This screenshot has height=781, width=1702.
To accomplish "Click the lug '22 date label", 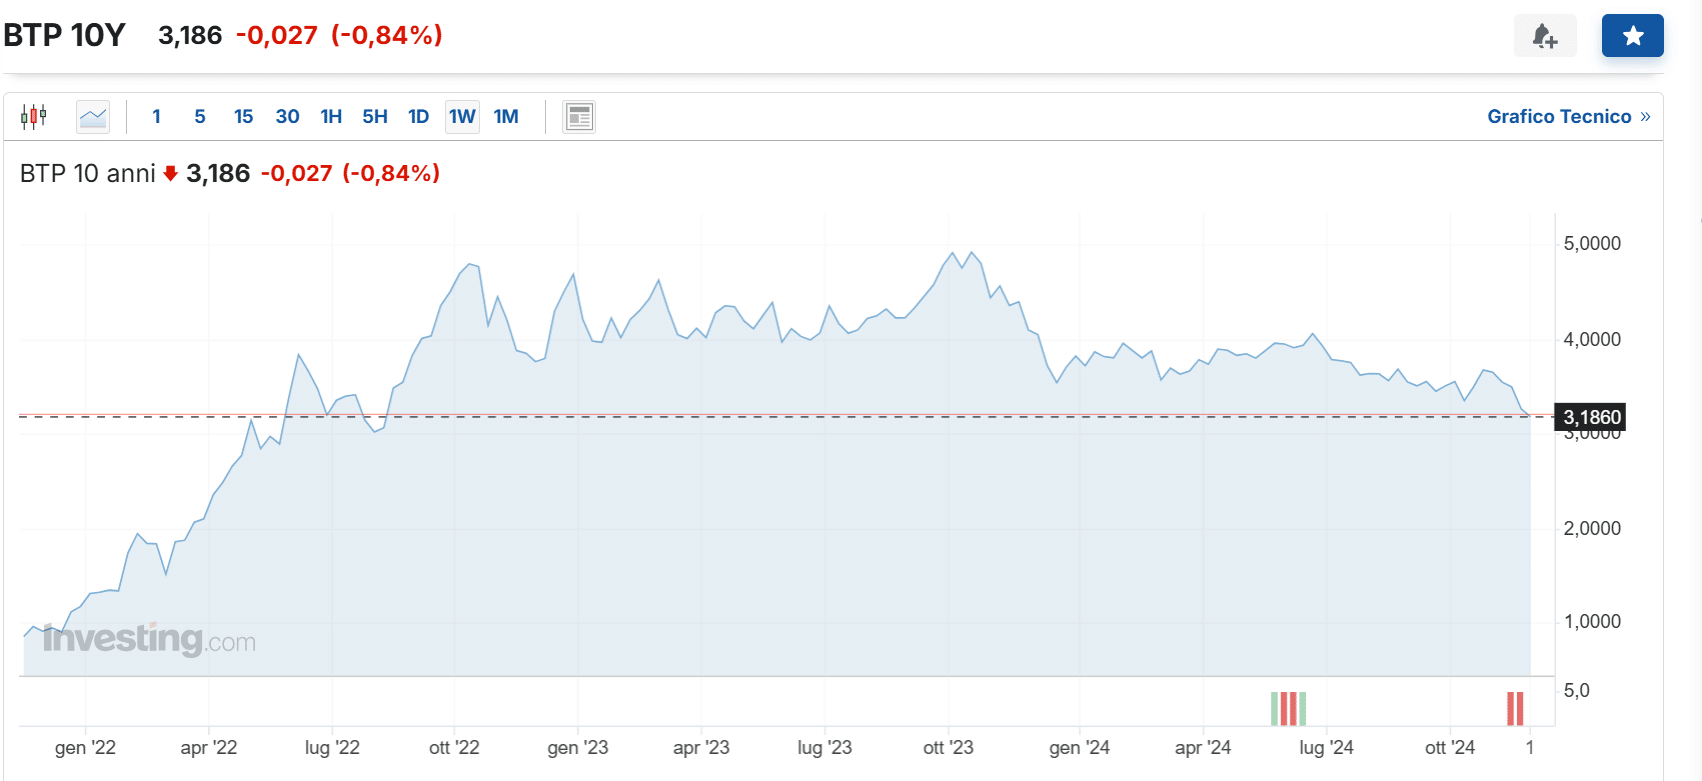I will [x=332, y=748].
